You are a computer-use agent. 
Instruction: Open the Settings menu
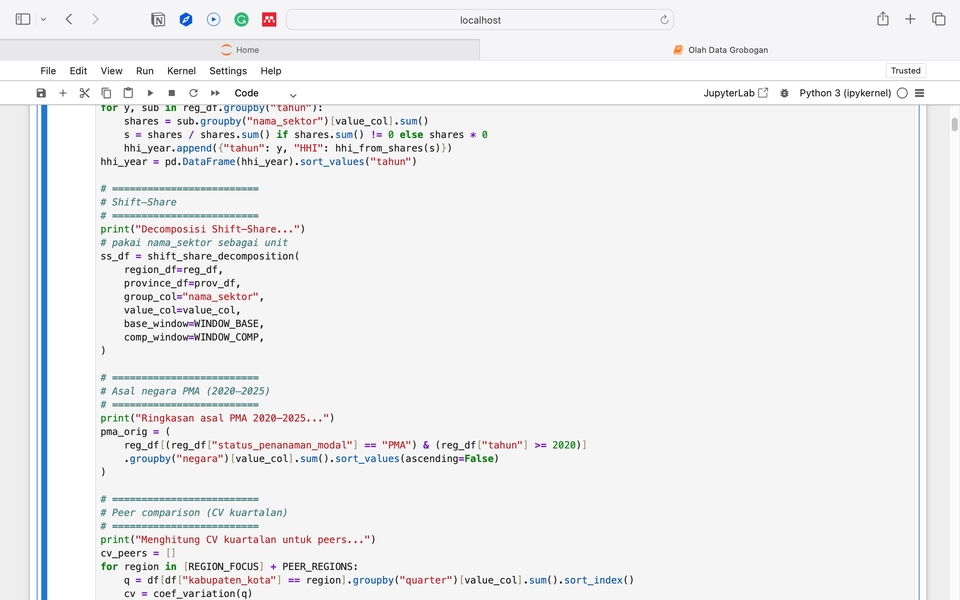(x=228, y=71)
